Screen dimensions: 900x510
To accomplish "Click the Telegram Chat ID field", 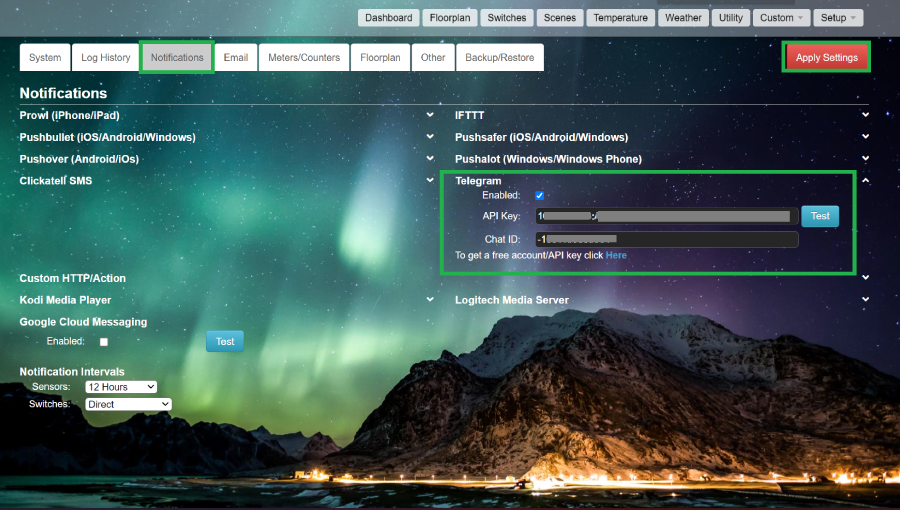I will click(x=665, y=240).
